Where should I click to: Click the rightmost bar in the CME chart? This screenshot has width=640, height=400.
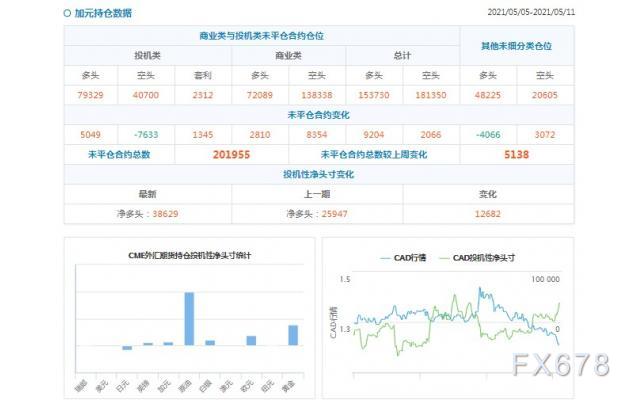click(293, 335)
